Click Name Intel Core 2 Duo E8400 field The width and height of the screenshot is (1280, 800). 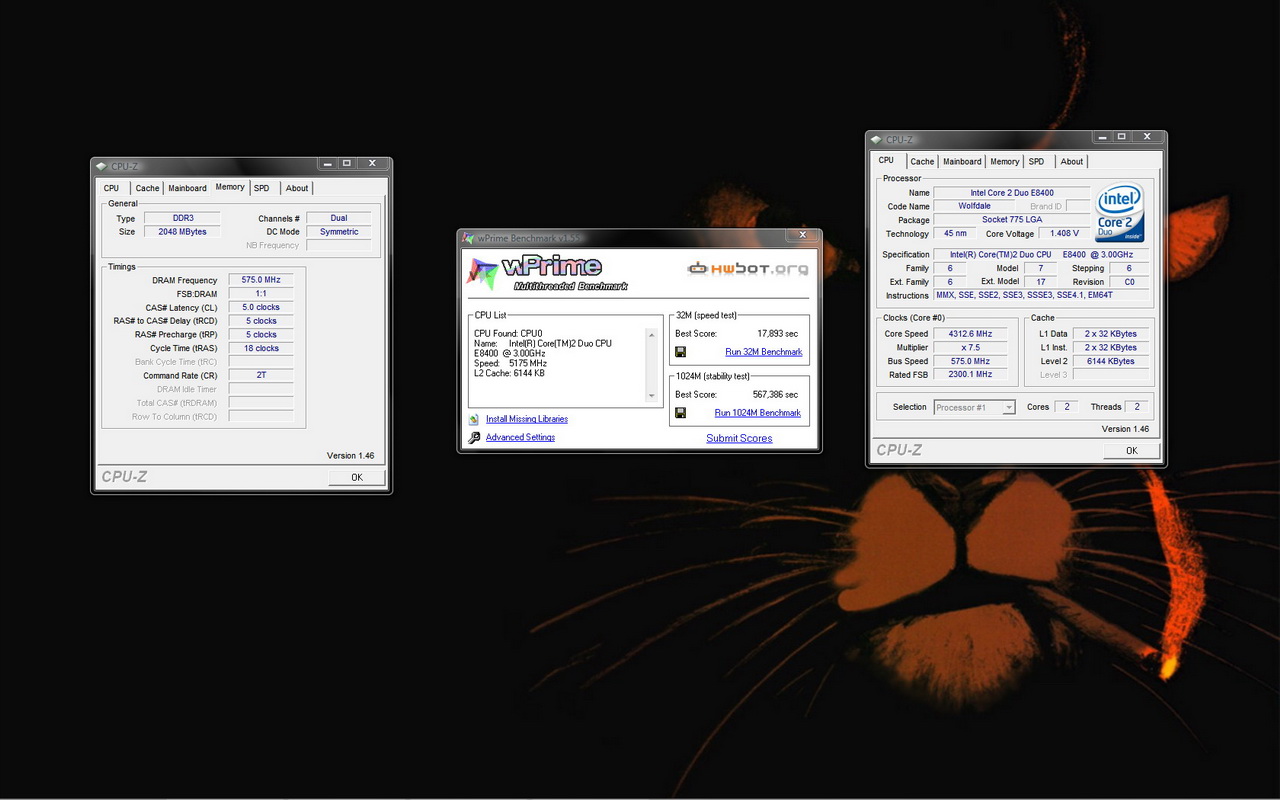pos(1012,193)
